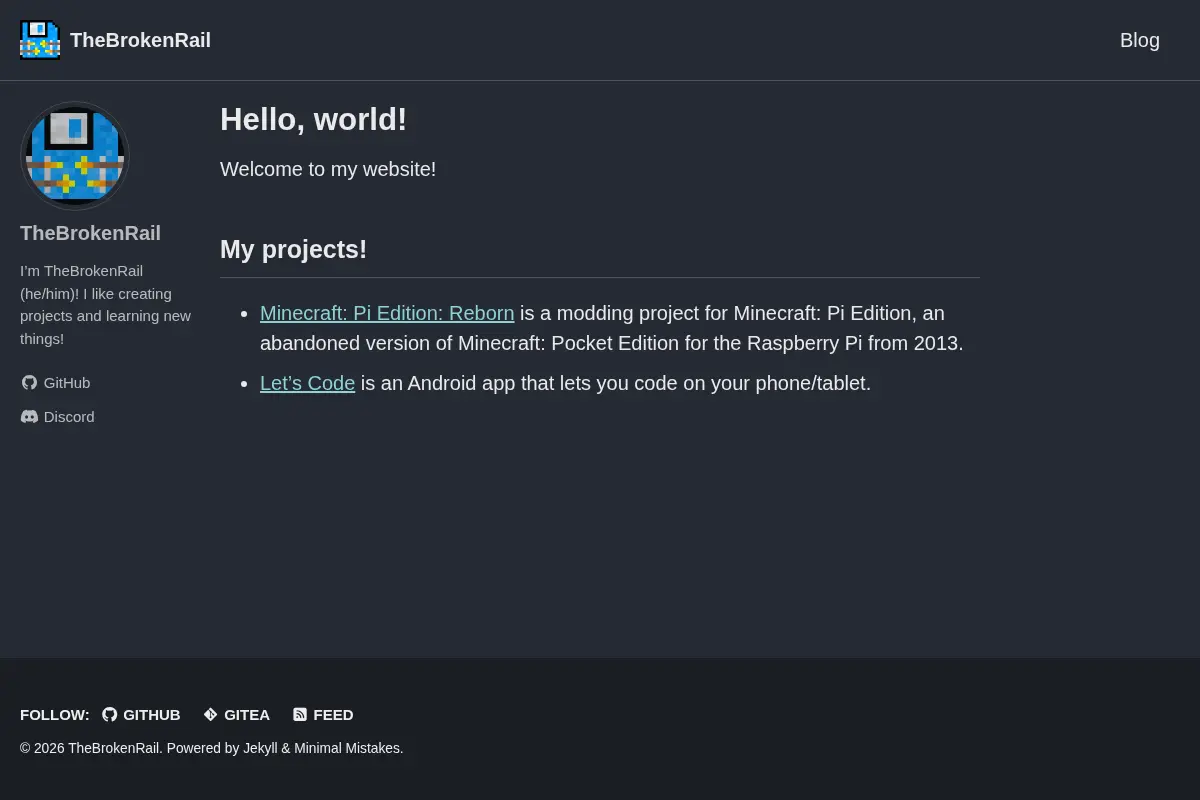
Task: Go to TheBrokenRail site title in header
Action: 140,40
